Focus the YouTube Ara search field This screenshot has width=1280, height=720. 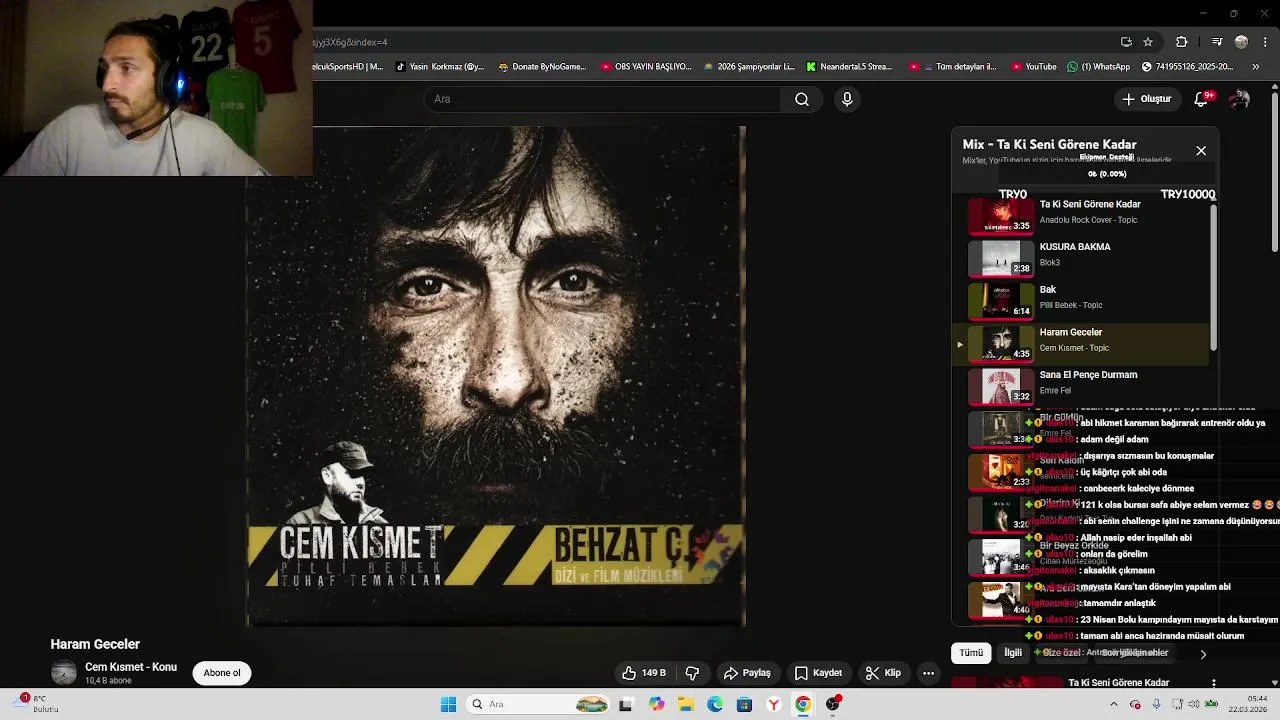point(603,99)
